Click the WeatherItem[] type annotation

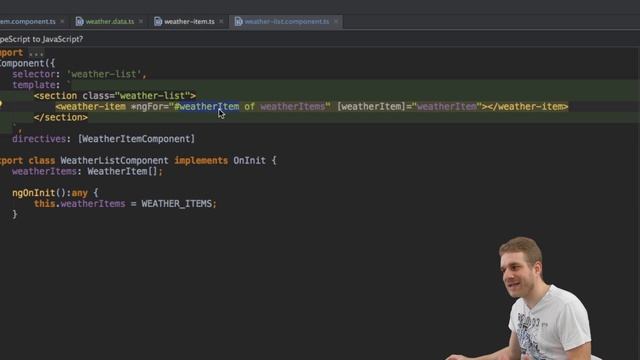tap(122, 171)
